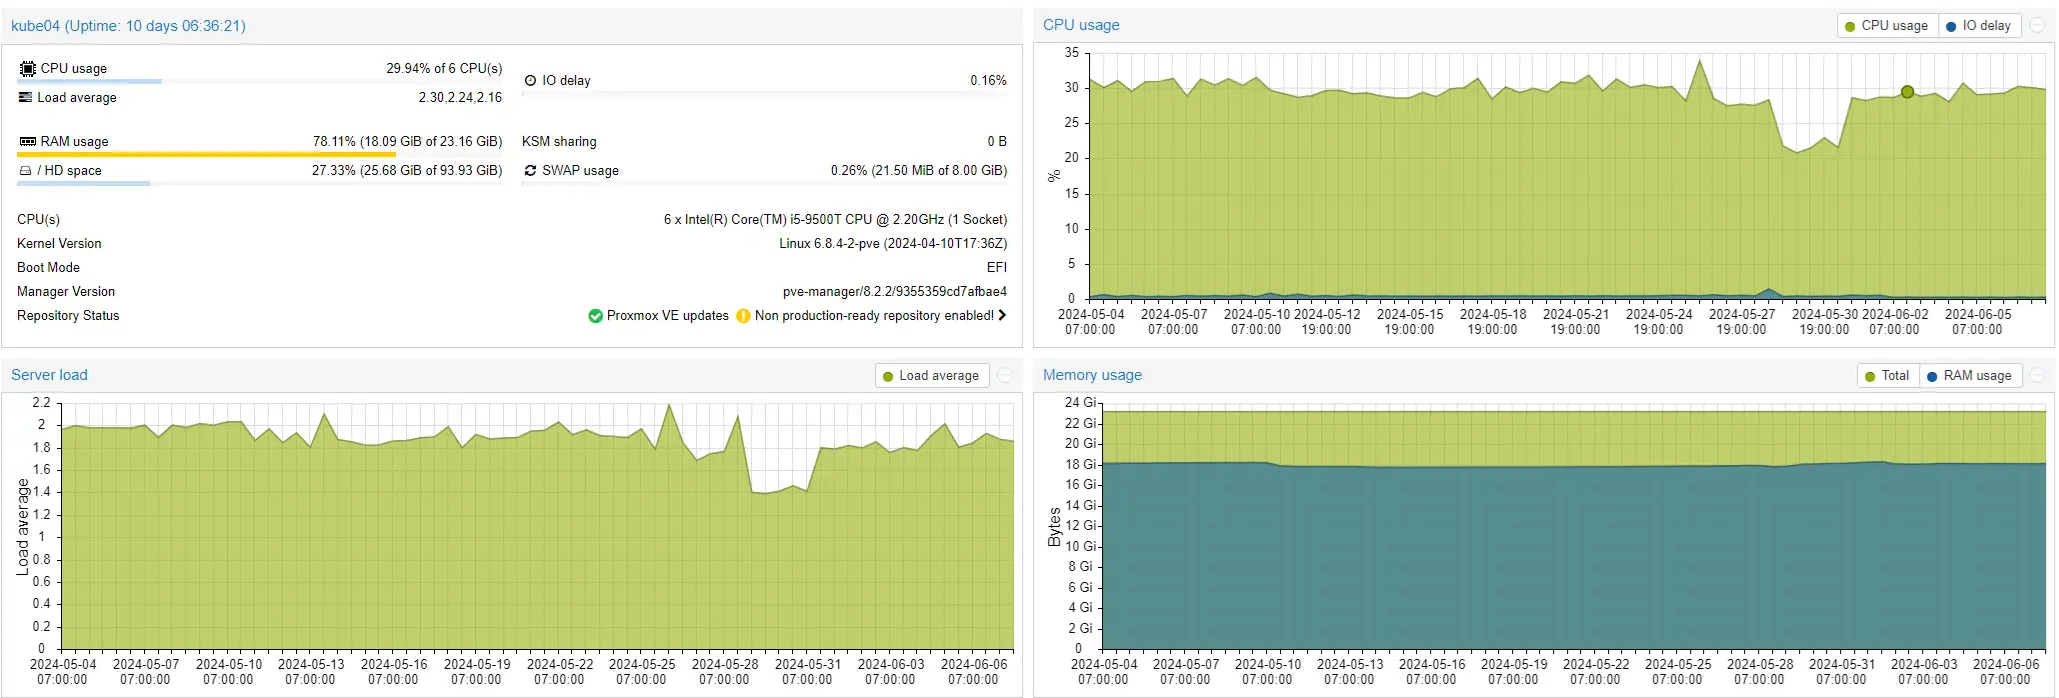Toggle the CPU usage series in legend
2059x698 pixels.
[1886, 26]
